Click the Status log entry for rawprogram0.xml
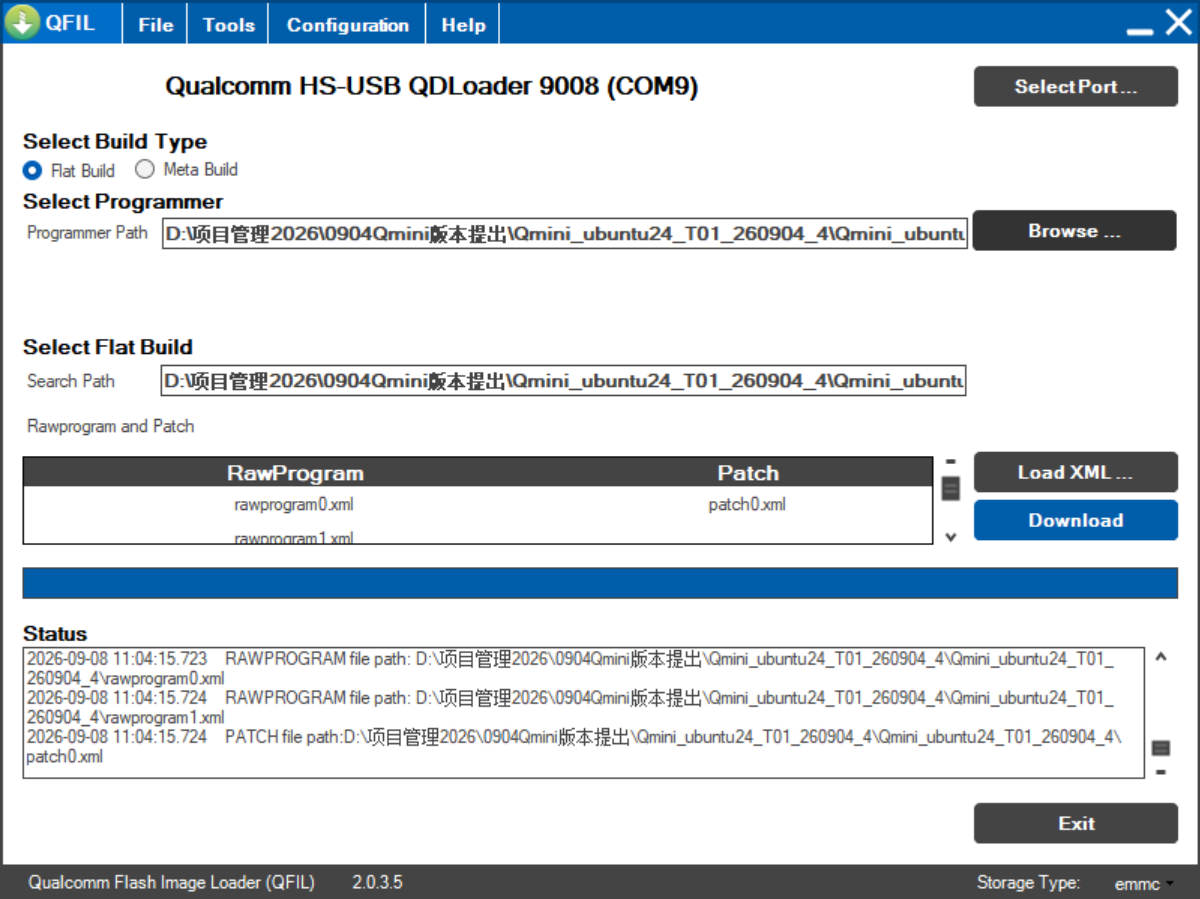Image resolution: width=1200 pixels, height=899 pixels. [570, 668]
